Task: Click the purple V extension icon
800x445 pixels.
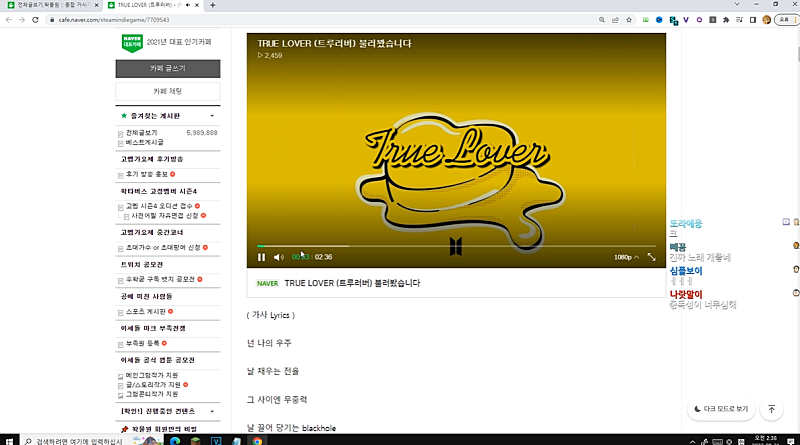Action: pyautogui.click(x=686, y=20)
